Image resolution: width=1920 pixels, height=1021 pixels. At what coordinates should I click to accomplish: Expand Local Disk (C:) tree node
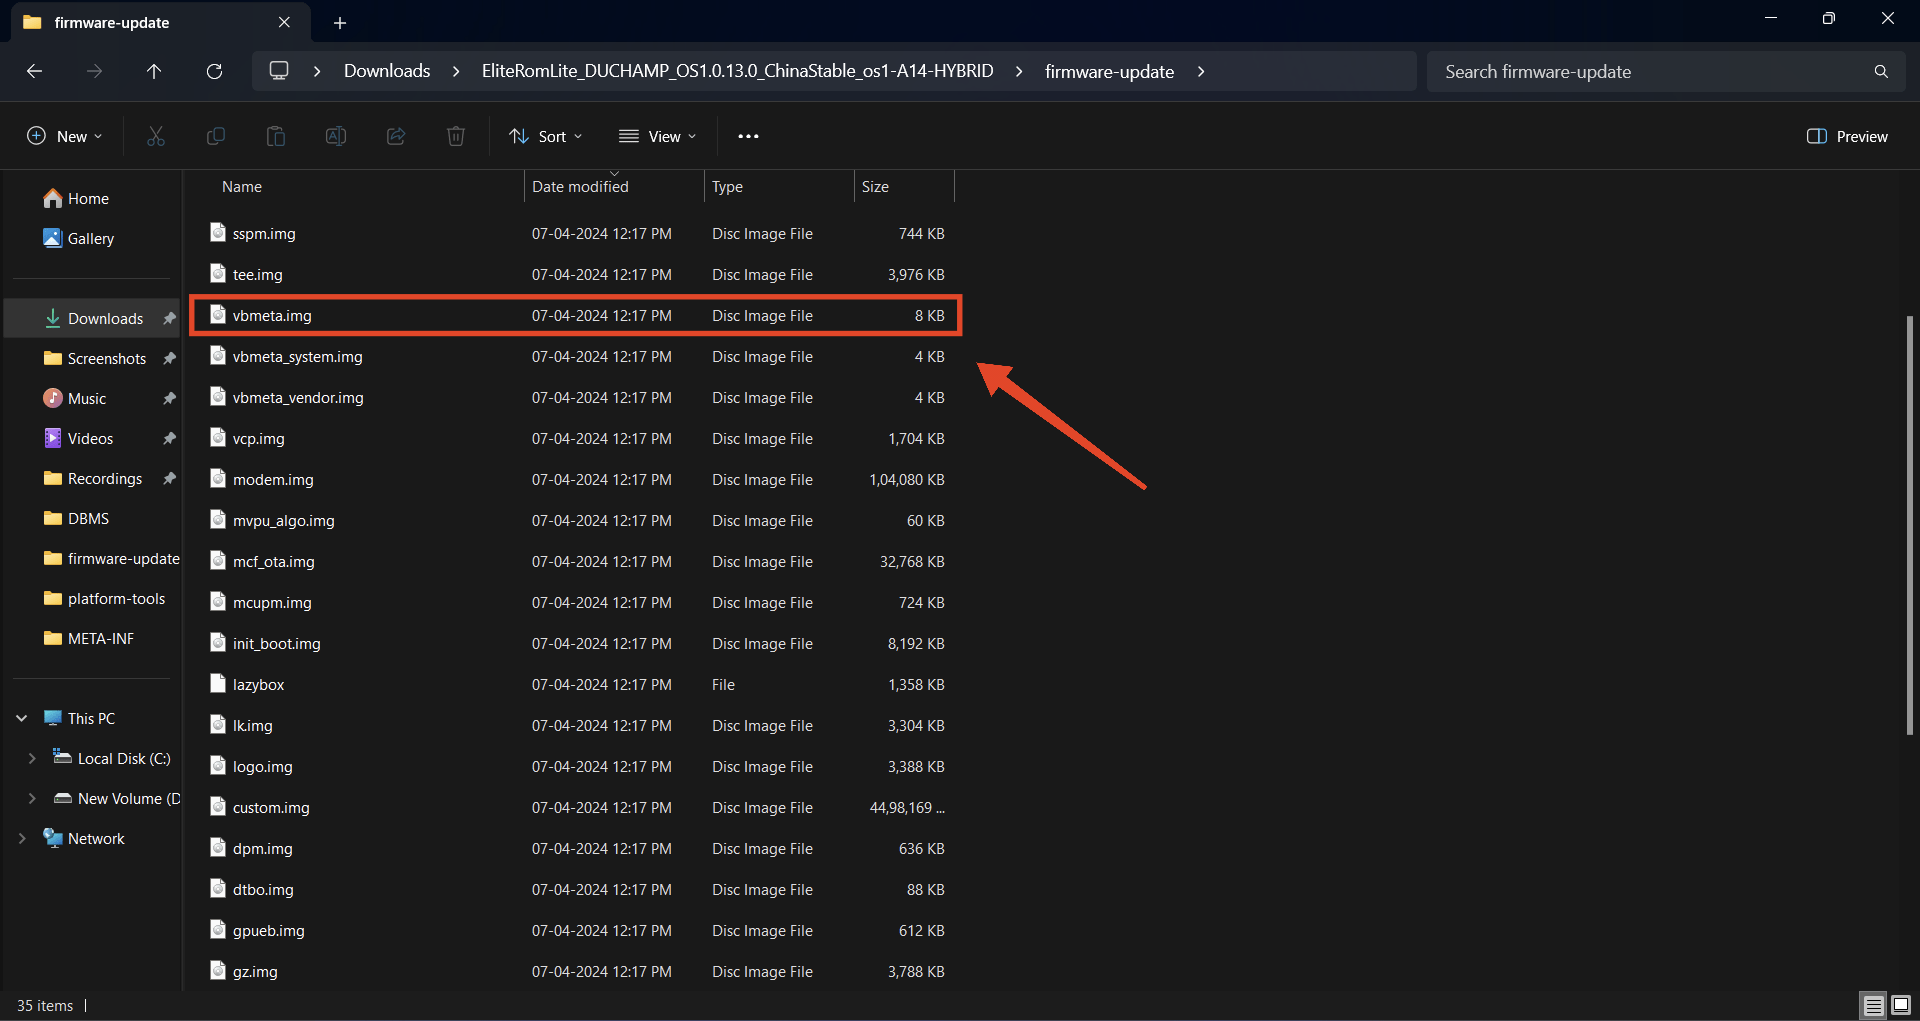(32, 759)
